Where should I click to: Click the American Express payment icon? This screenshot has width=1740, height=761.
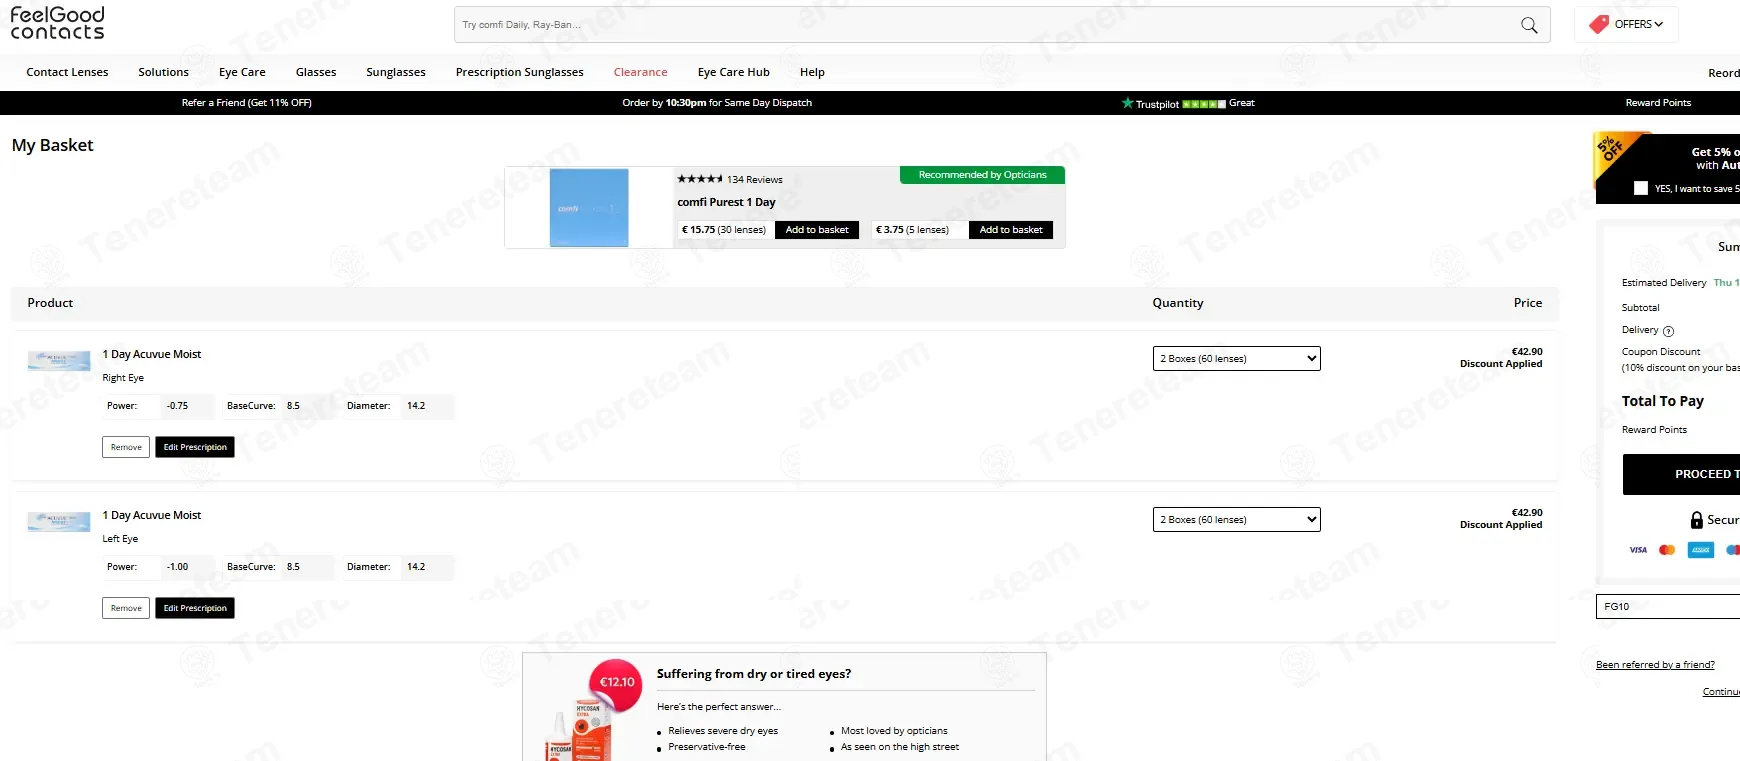coord(1700,550)
